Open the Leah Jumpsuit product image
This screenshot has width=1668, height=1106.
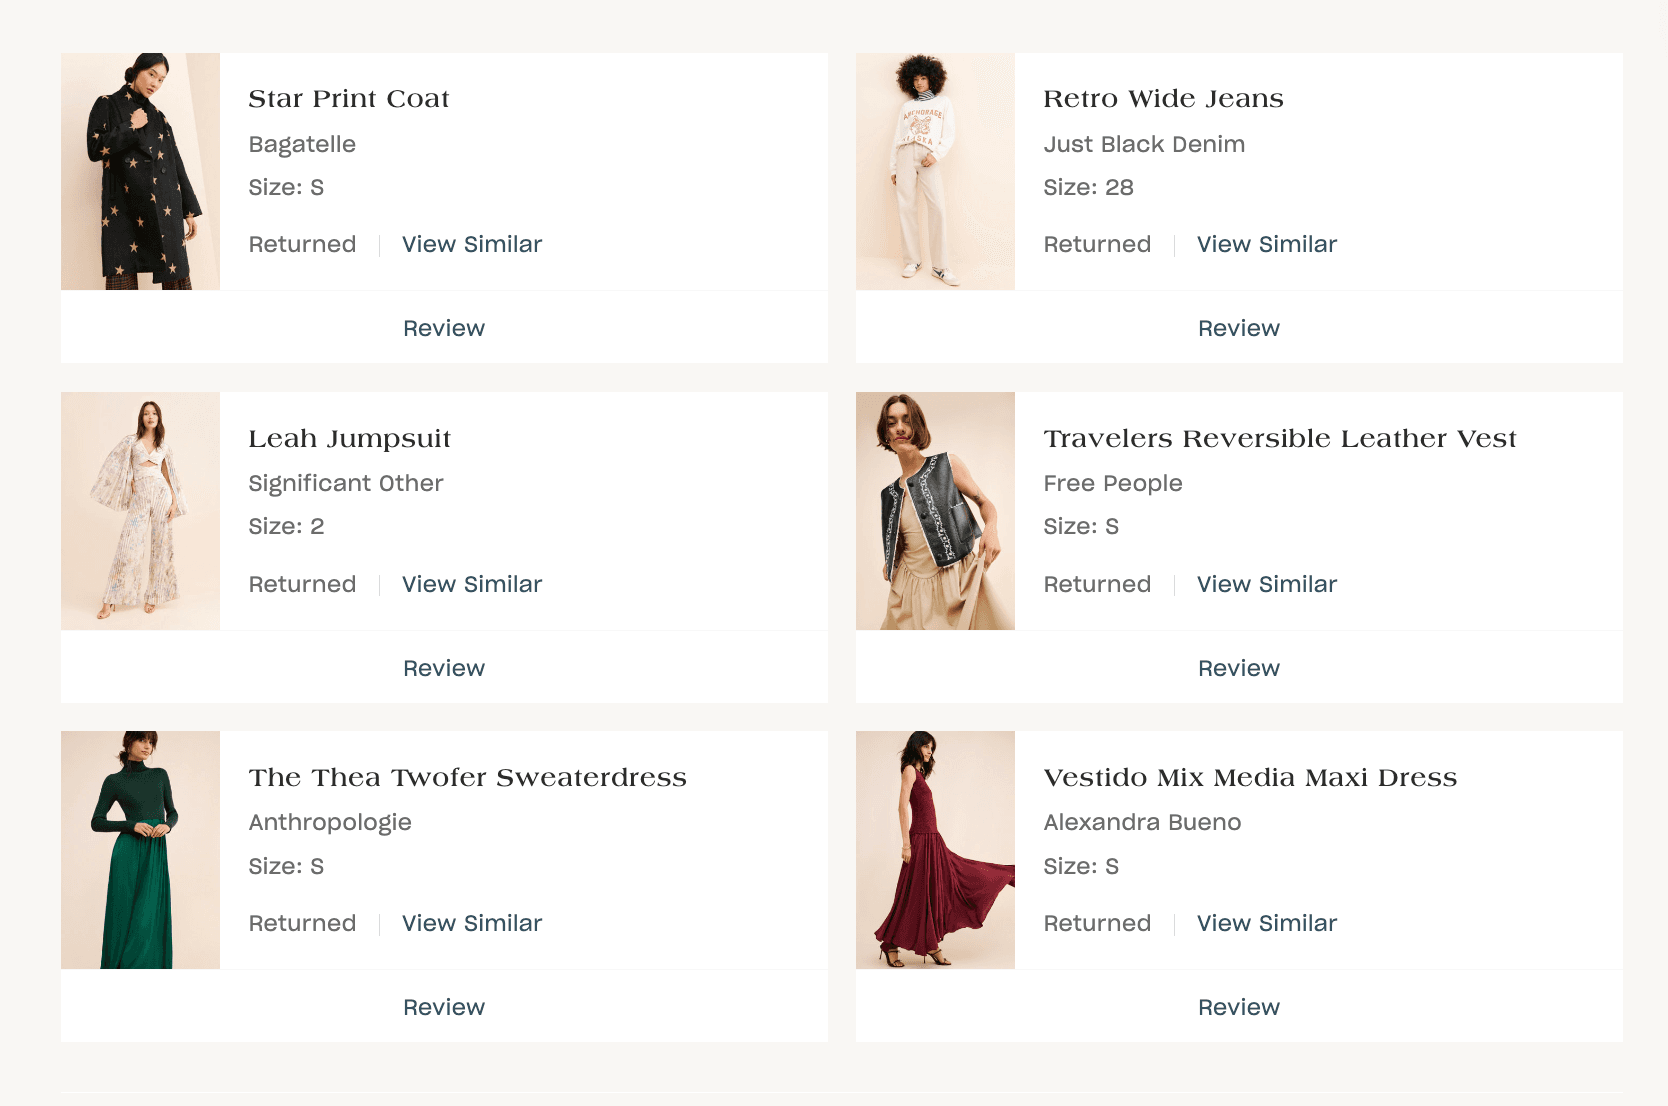click(x=140, y=511)
